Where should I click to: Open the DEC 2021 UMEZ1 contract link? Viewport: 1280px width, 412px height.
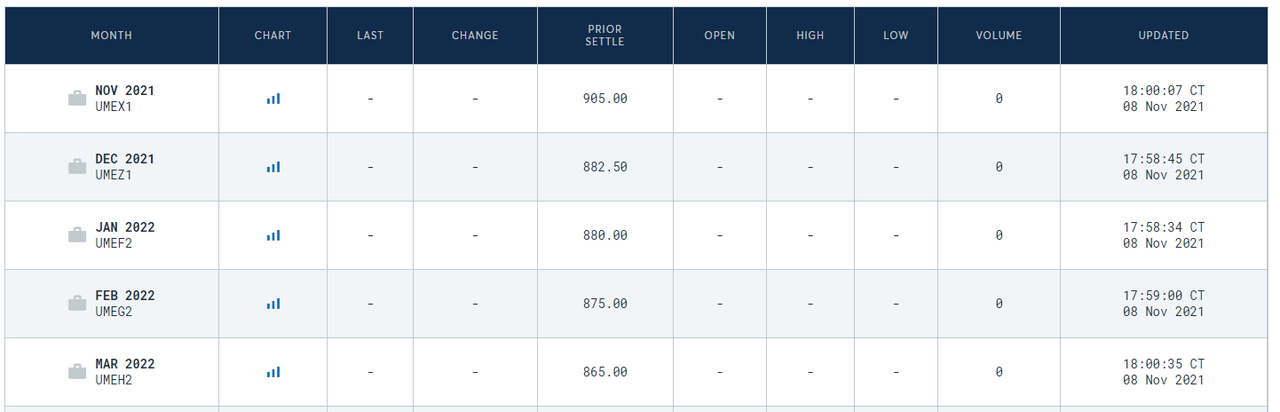pyautogui.click(x=125, y=167)
